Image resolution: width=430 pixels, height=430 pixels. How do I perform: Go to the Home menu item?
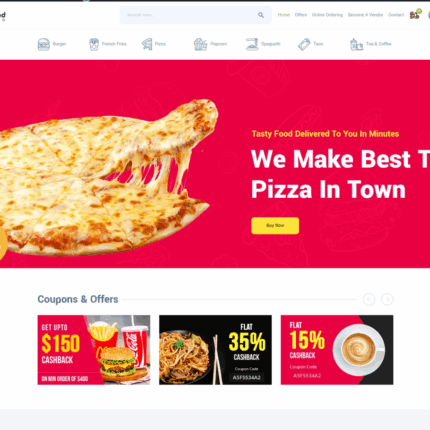tap(284, 15)
